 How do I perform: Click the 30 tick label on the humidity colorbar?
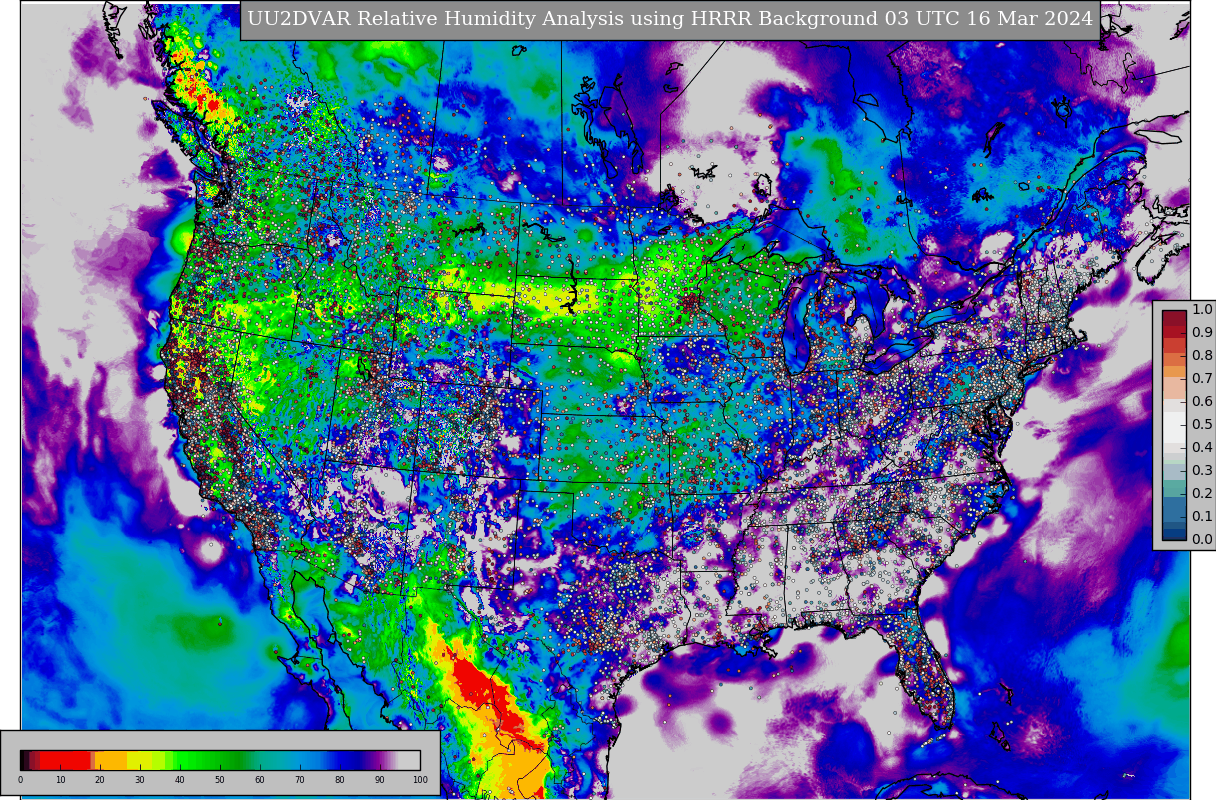click(x=140, y=780)
